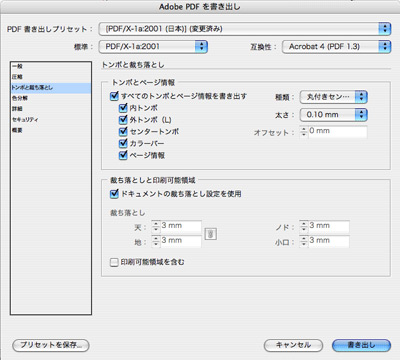Click the 小口 bleed stepper arrows

tap(304, 241)
